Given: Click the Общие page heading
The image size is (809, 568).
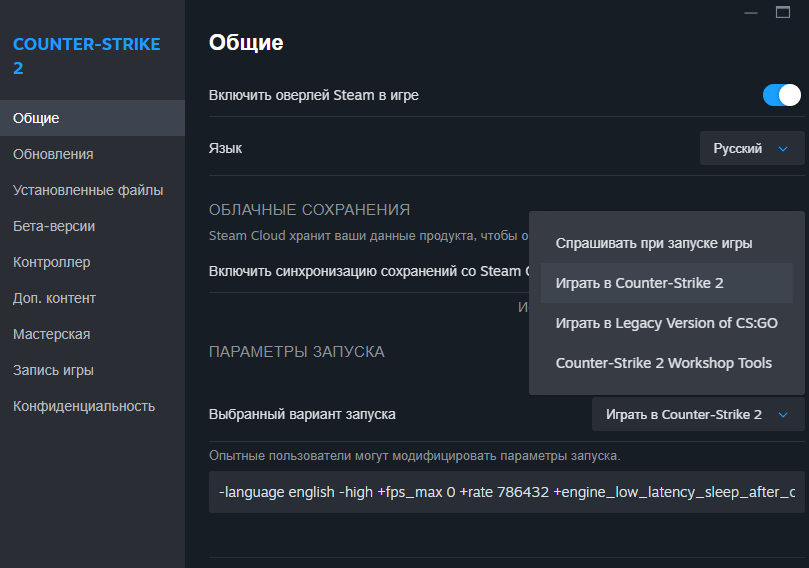Looking at the screenshot, I should pos(246,42).
